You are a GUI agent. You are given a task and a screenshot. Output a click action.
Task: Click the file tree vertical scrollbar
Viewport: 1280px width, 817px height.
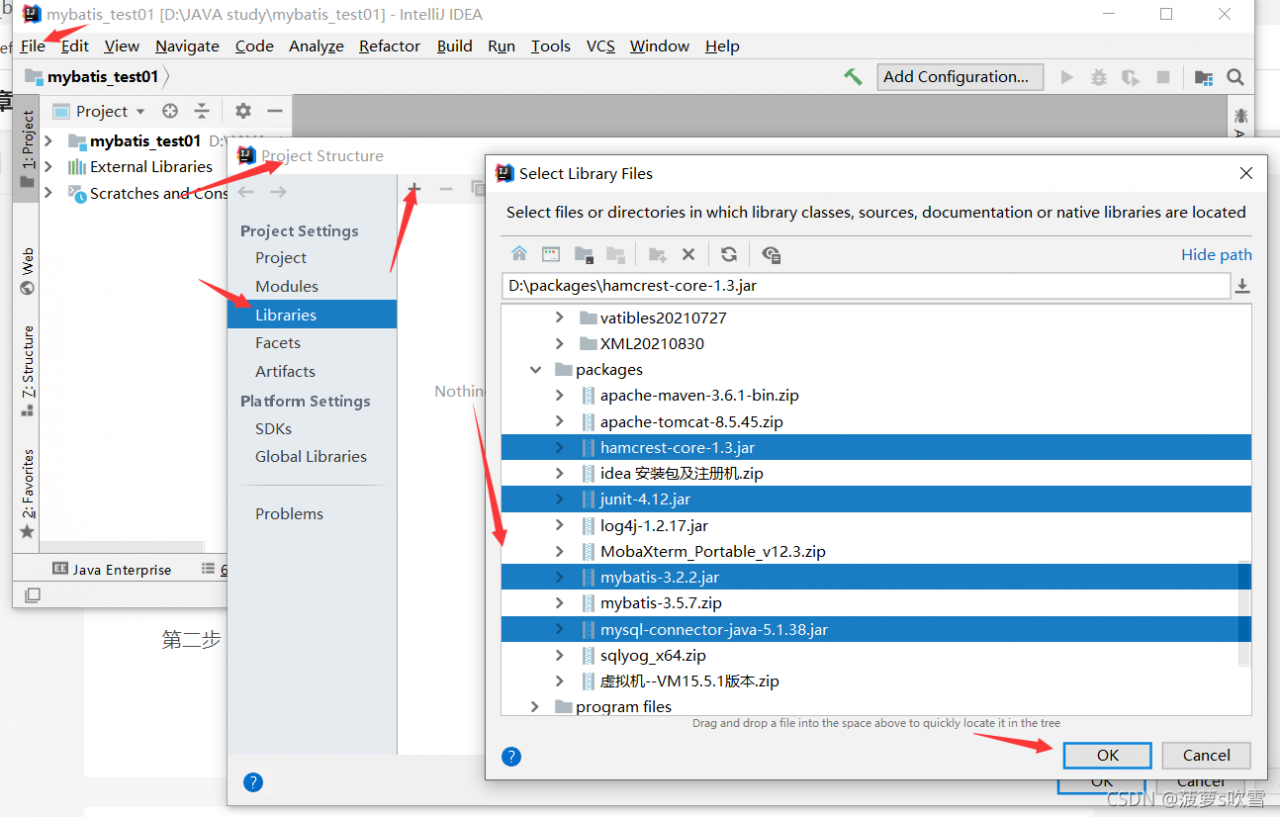1244,613
